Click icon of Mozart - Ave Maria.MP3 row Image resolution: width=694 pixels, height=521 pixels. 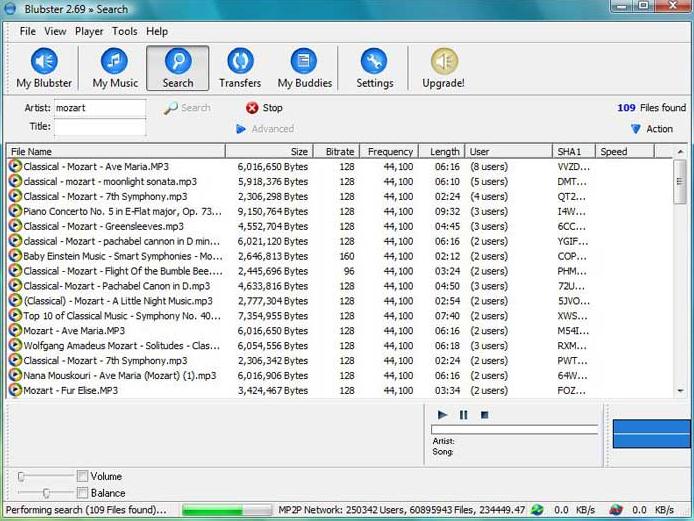coord(15,331)
